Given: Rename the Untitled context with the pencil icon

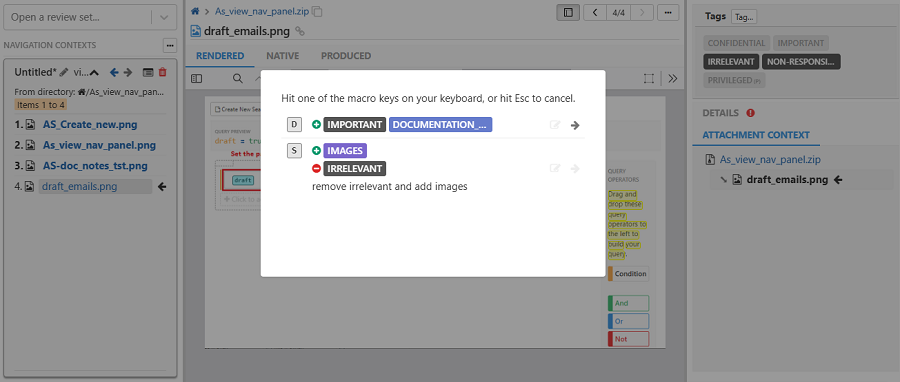Looking at the screenshot, I should coord(64,72).
